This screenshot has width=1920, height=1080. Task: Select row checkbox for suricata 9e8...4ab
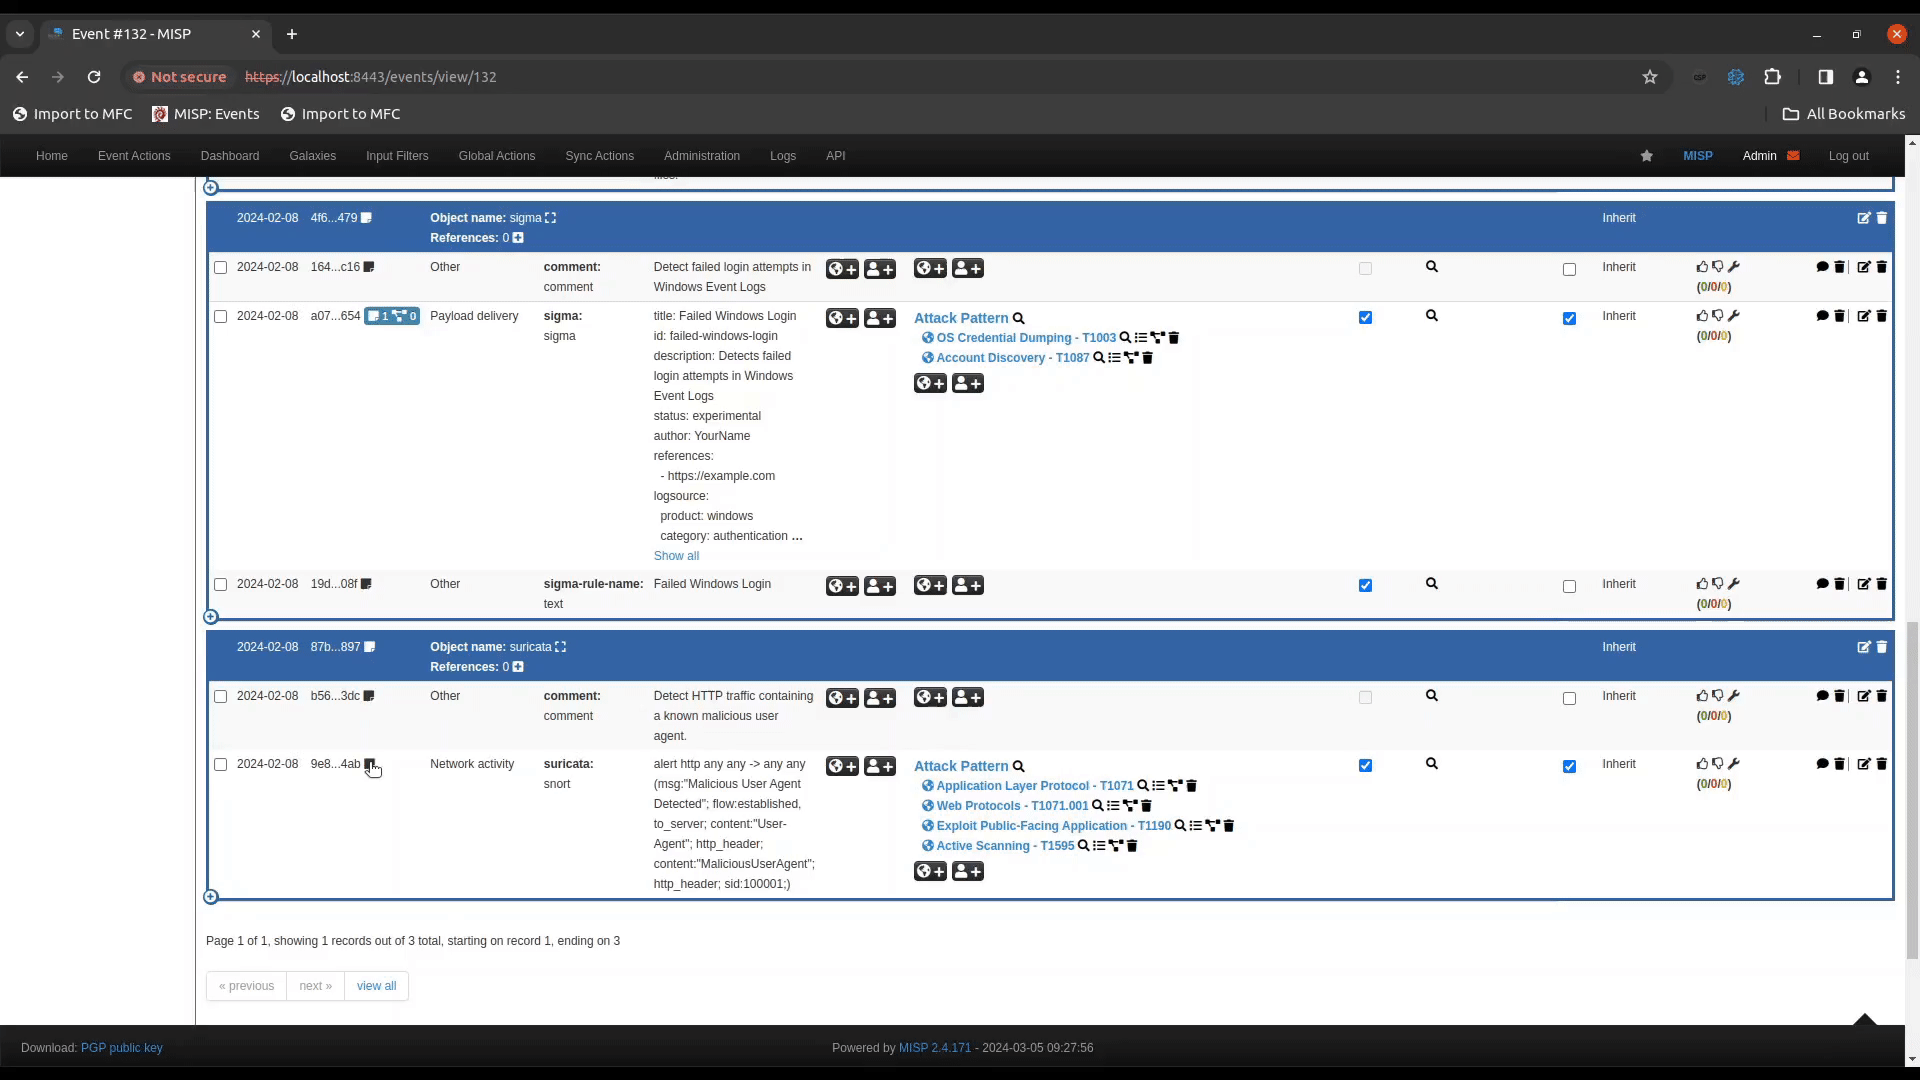click(221, 765)
